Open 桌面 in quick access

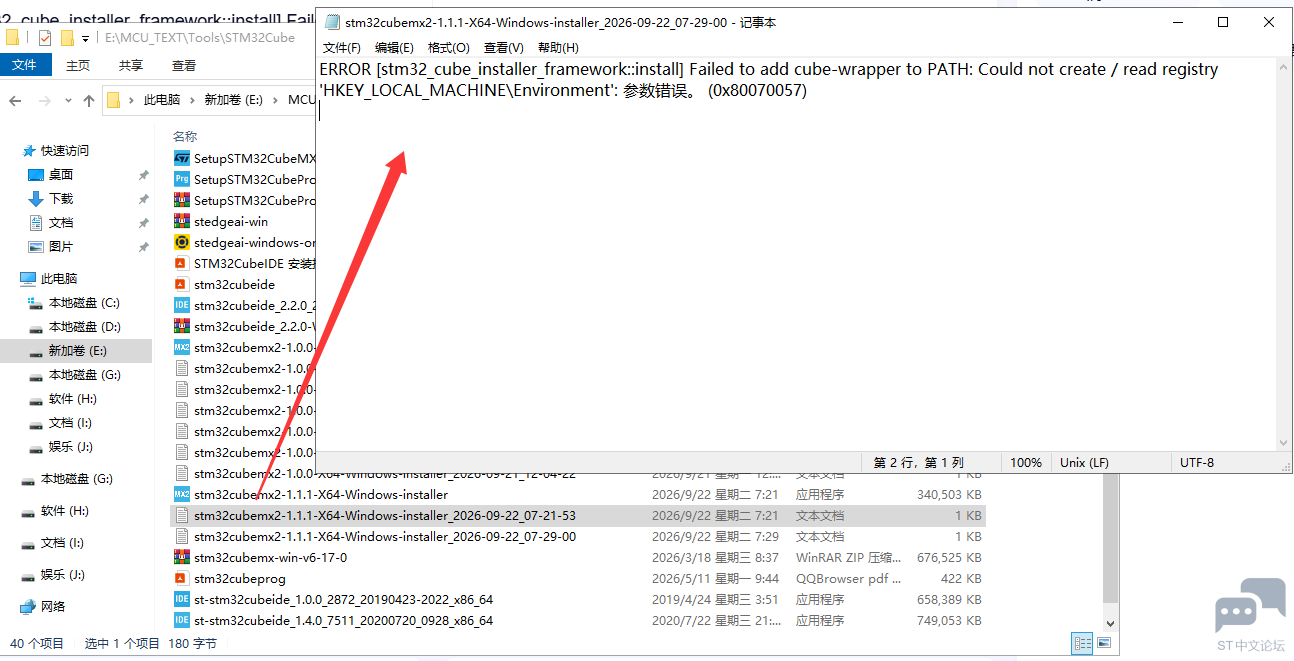coord(61,174)
